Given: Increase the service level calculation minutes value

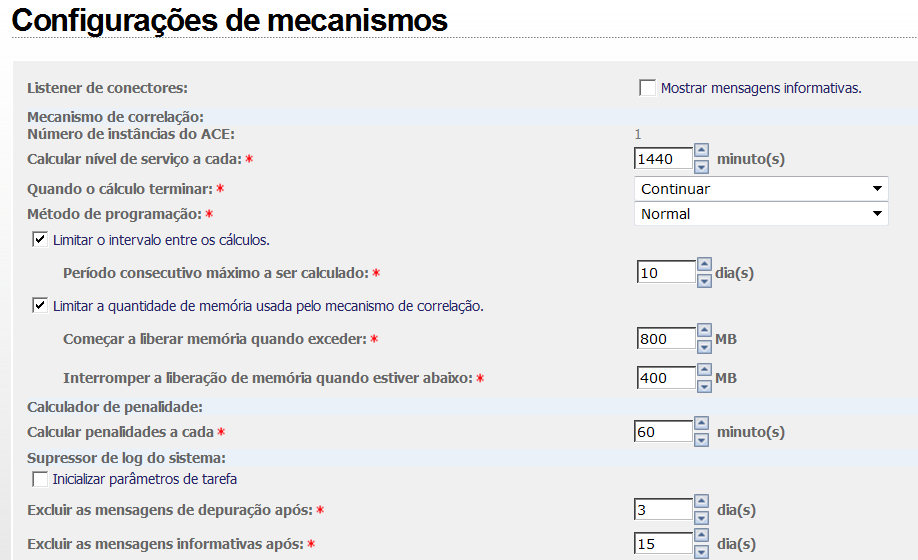Looking at the screenshot, I should pyautogui.click(x=702, y=152).
